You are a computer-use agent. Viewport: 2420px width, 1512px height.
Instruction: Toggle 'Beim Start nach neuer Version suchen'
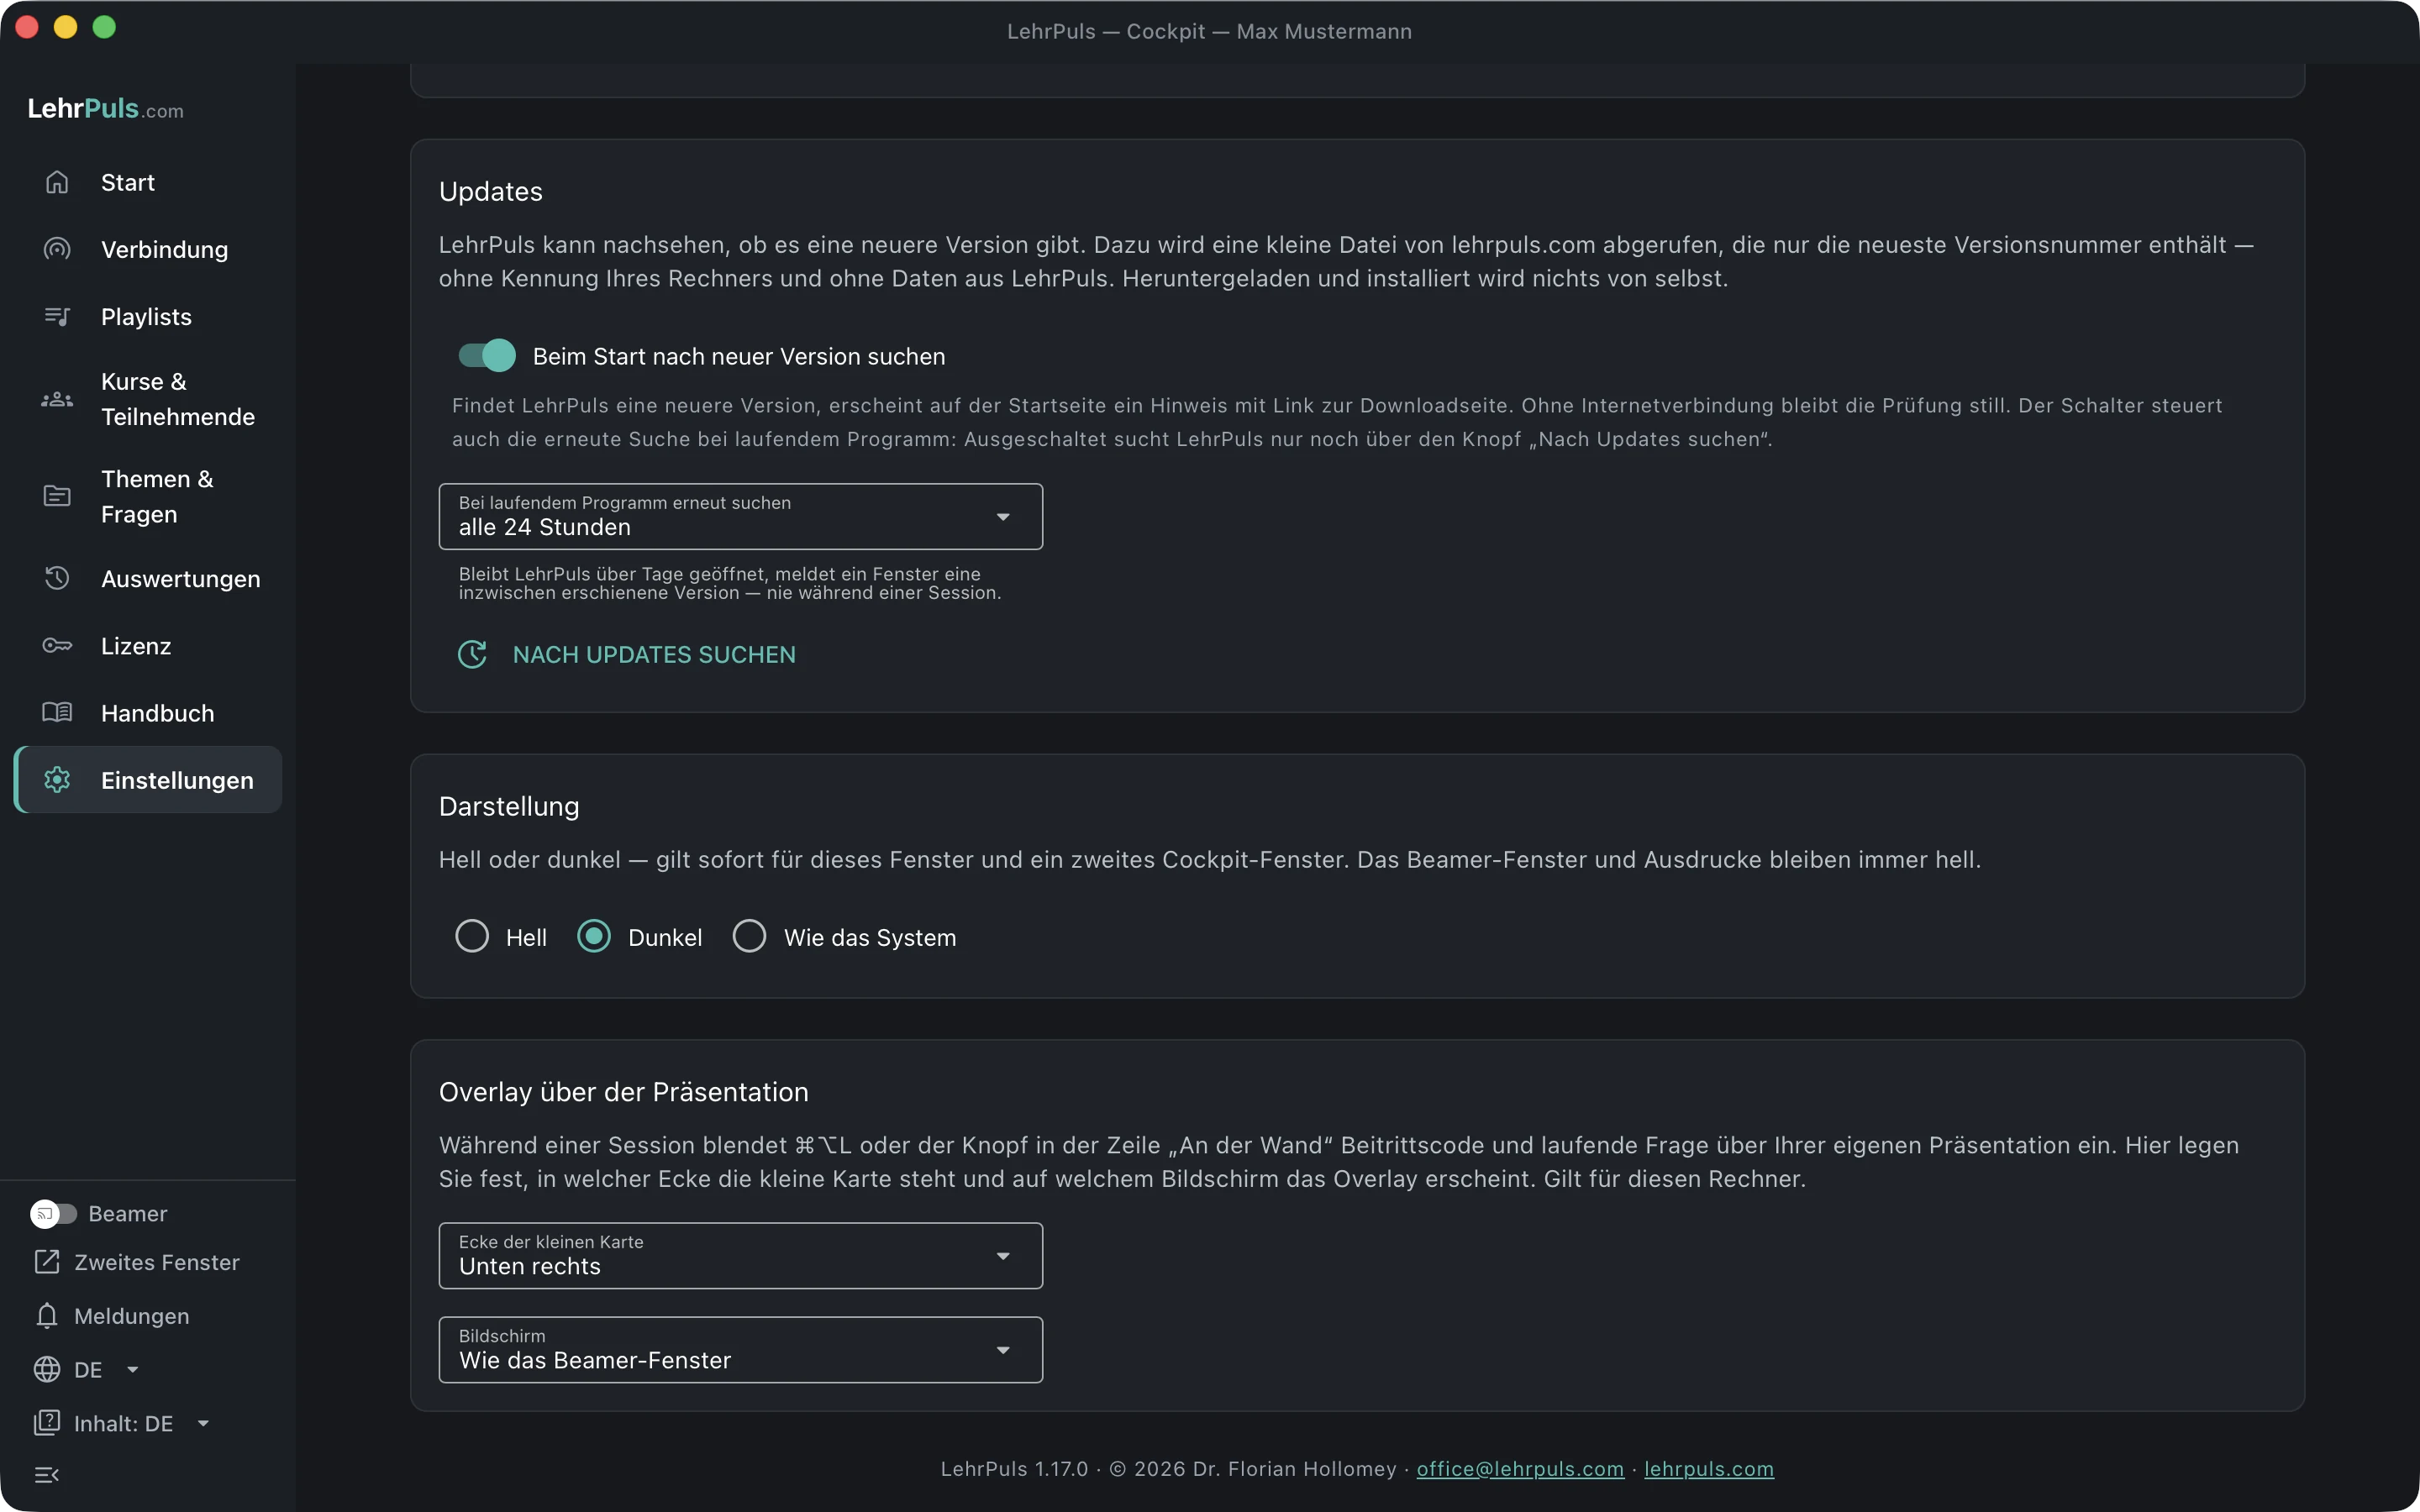pos(487,356)
